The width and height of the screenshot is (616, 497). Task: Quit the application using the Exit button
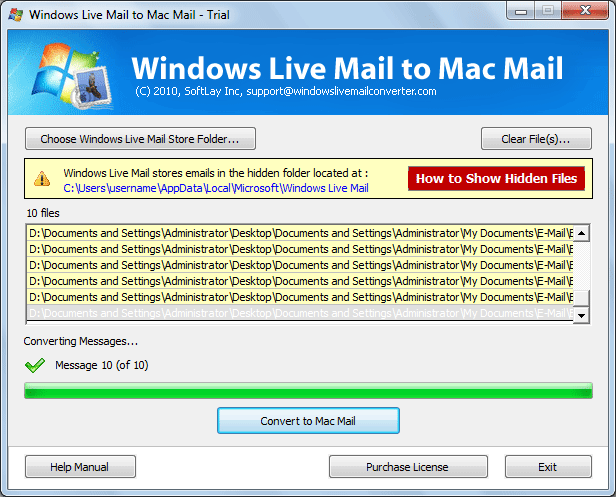tap(547, 467)
